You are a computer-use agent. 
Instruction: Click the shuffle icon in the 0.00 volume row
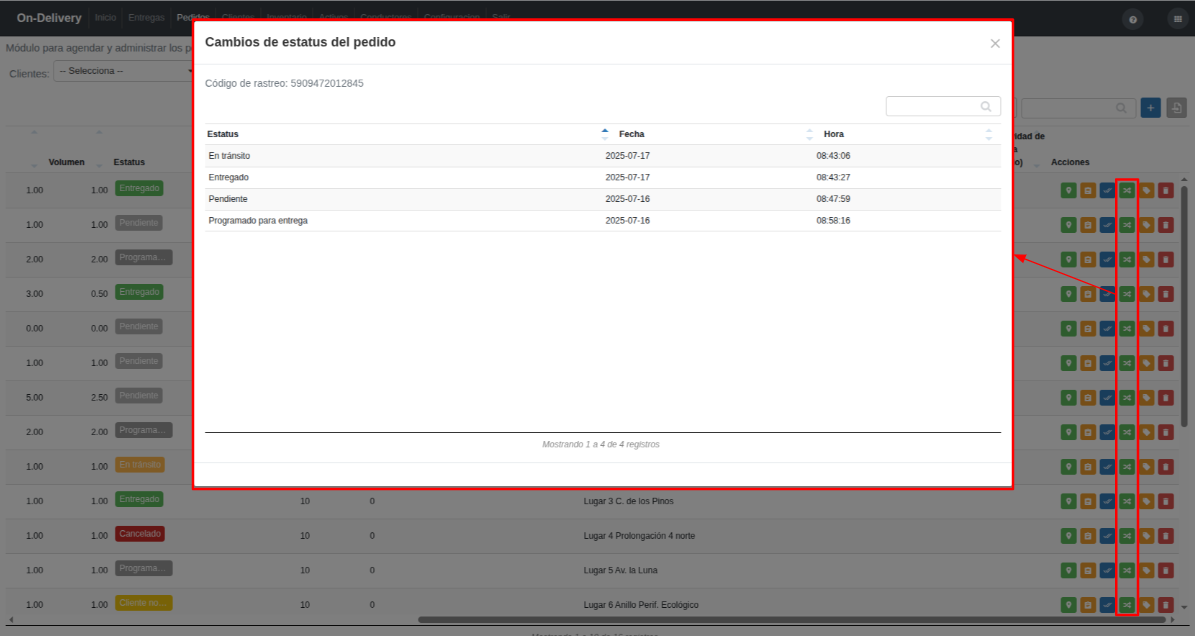[x=1127, y=328]
